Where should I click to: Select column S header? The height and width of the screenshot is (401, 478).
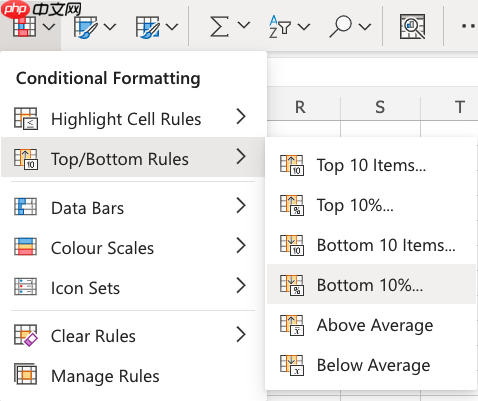coord(380,107)
